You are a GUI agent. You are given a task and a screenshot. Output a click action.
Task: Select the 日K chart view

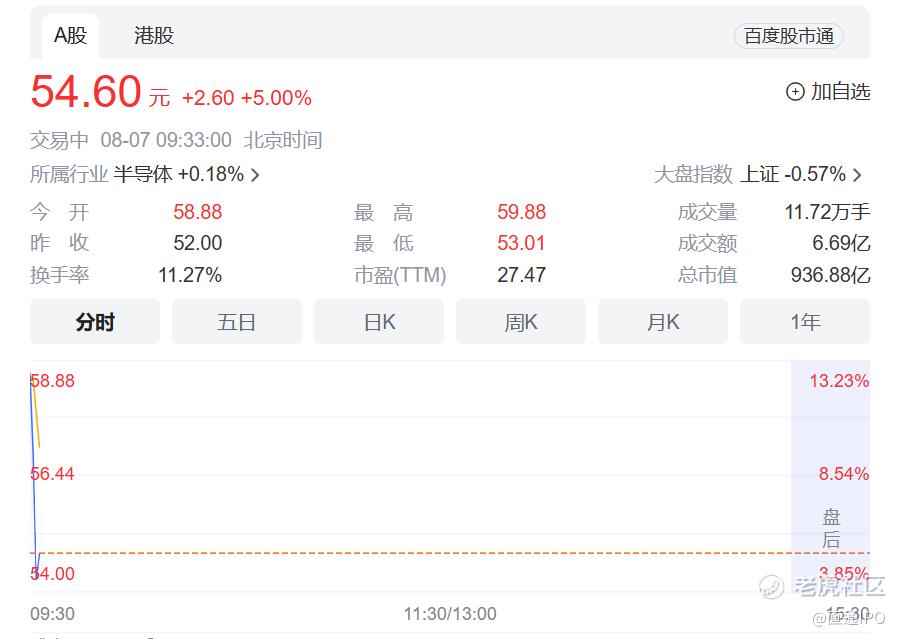point(379,322)
